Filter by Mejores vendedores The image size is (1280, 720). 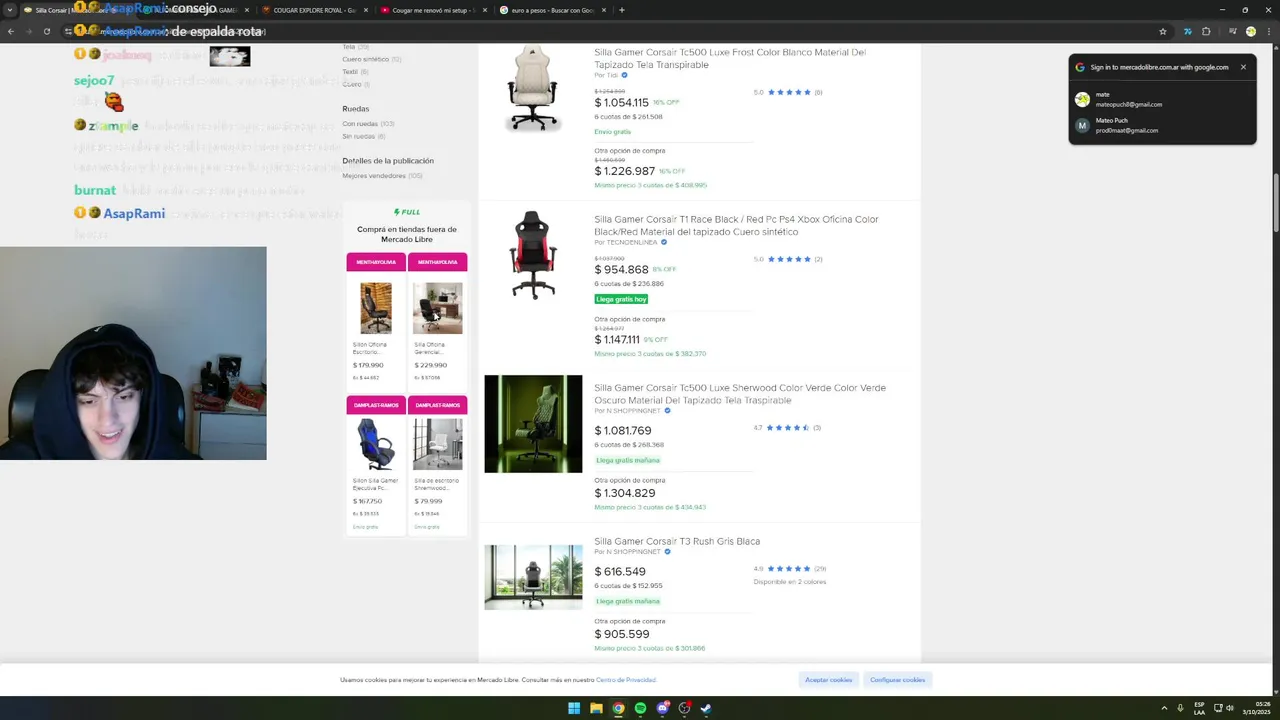(x=382, y=176)
